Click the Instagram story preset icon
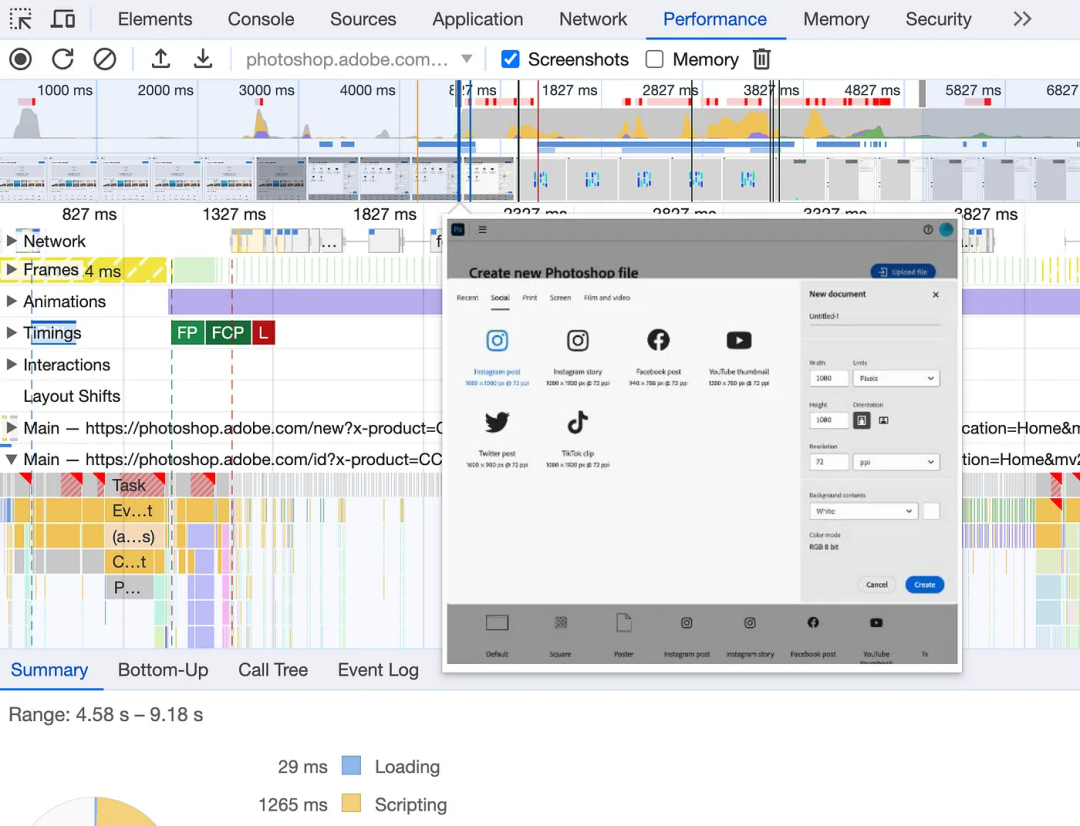The width and height of the screenshot is (1080, 826). tap(577, 340)
